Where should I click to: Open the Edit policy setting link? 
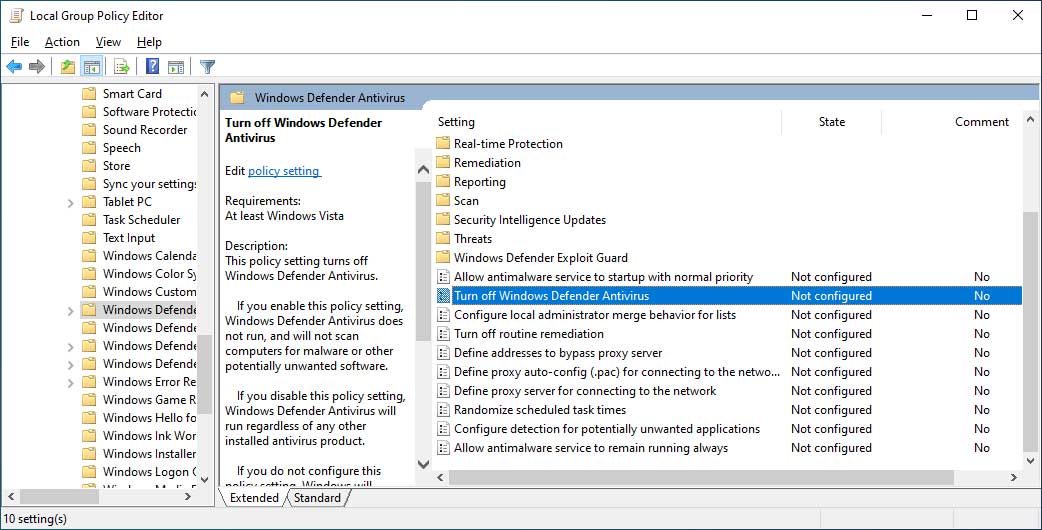point(284,171)
